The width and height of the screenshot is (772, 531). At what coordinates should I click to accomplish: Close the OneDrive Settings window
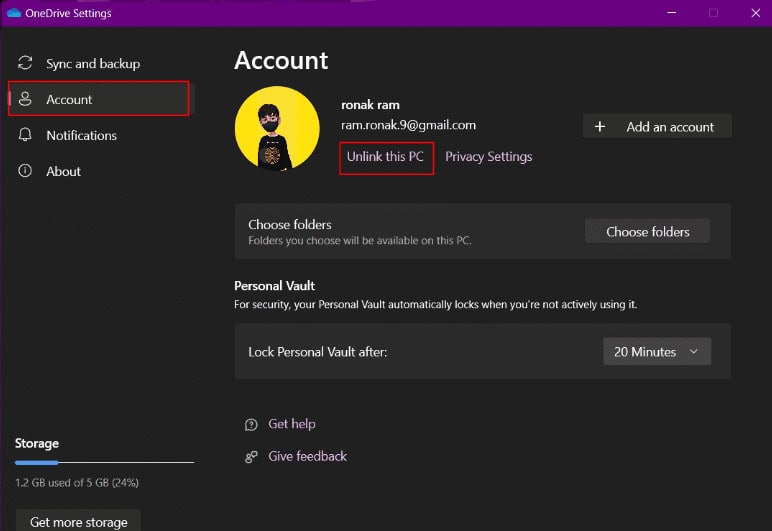756,13
